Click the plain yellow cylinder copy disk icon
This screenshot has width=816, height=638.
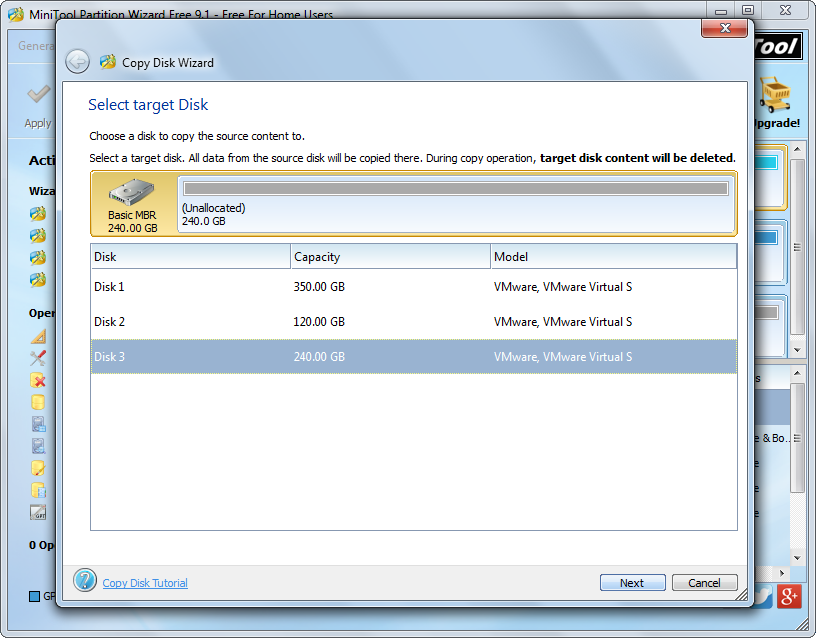tap(38, 402)
